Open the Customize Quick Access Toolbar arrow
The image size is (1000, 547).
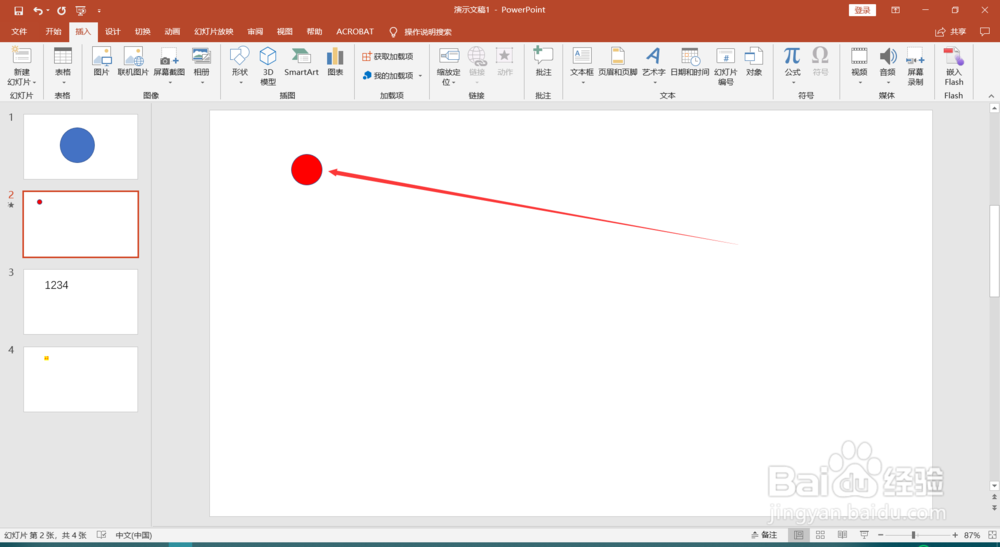click(x=99, y=11)
